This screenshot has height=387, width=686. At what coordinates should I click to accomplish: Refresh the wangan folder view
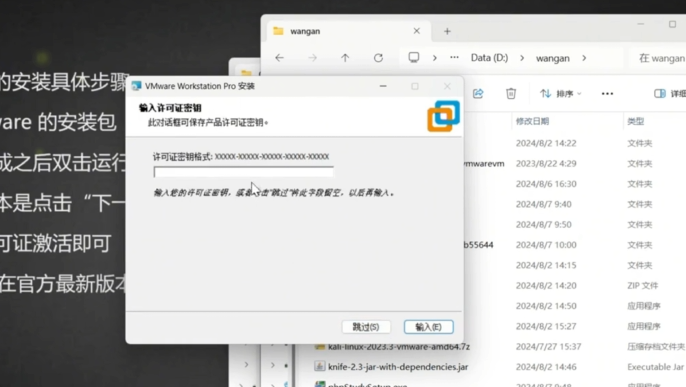tap(378, 58)
